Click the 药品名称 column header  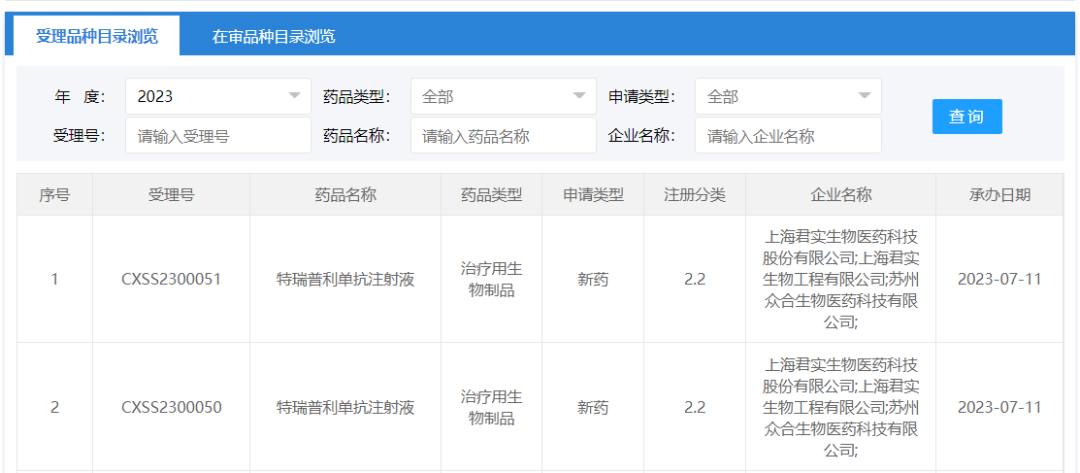point(345,195)
